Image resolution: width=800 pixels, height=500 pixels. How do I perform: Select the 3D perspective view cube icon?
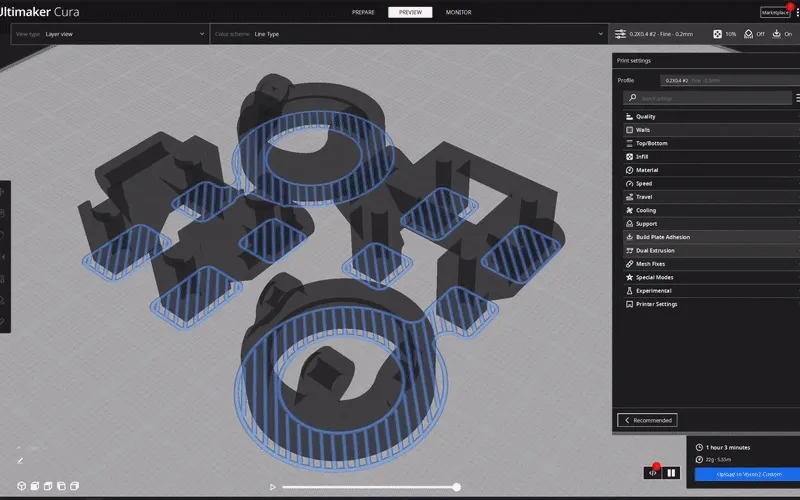tap(21, 486)
